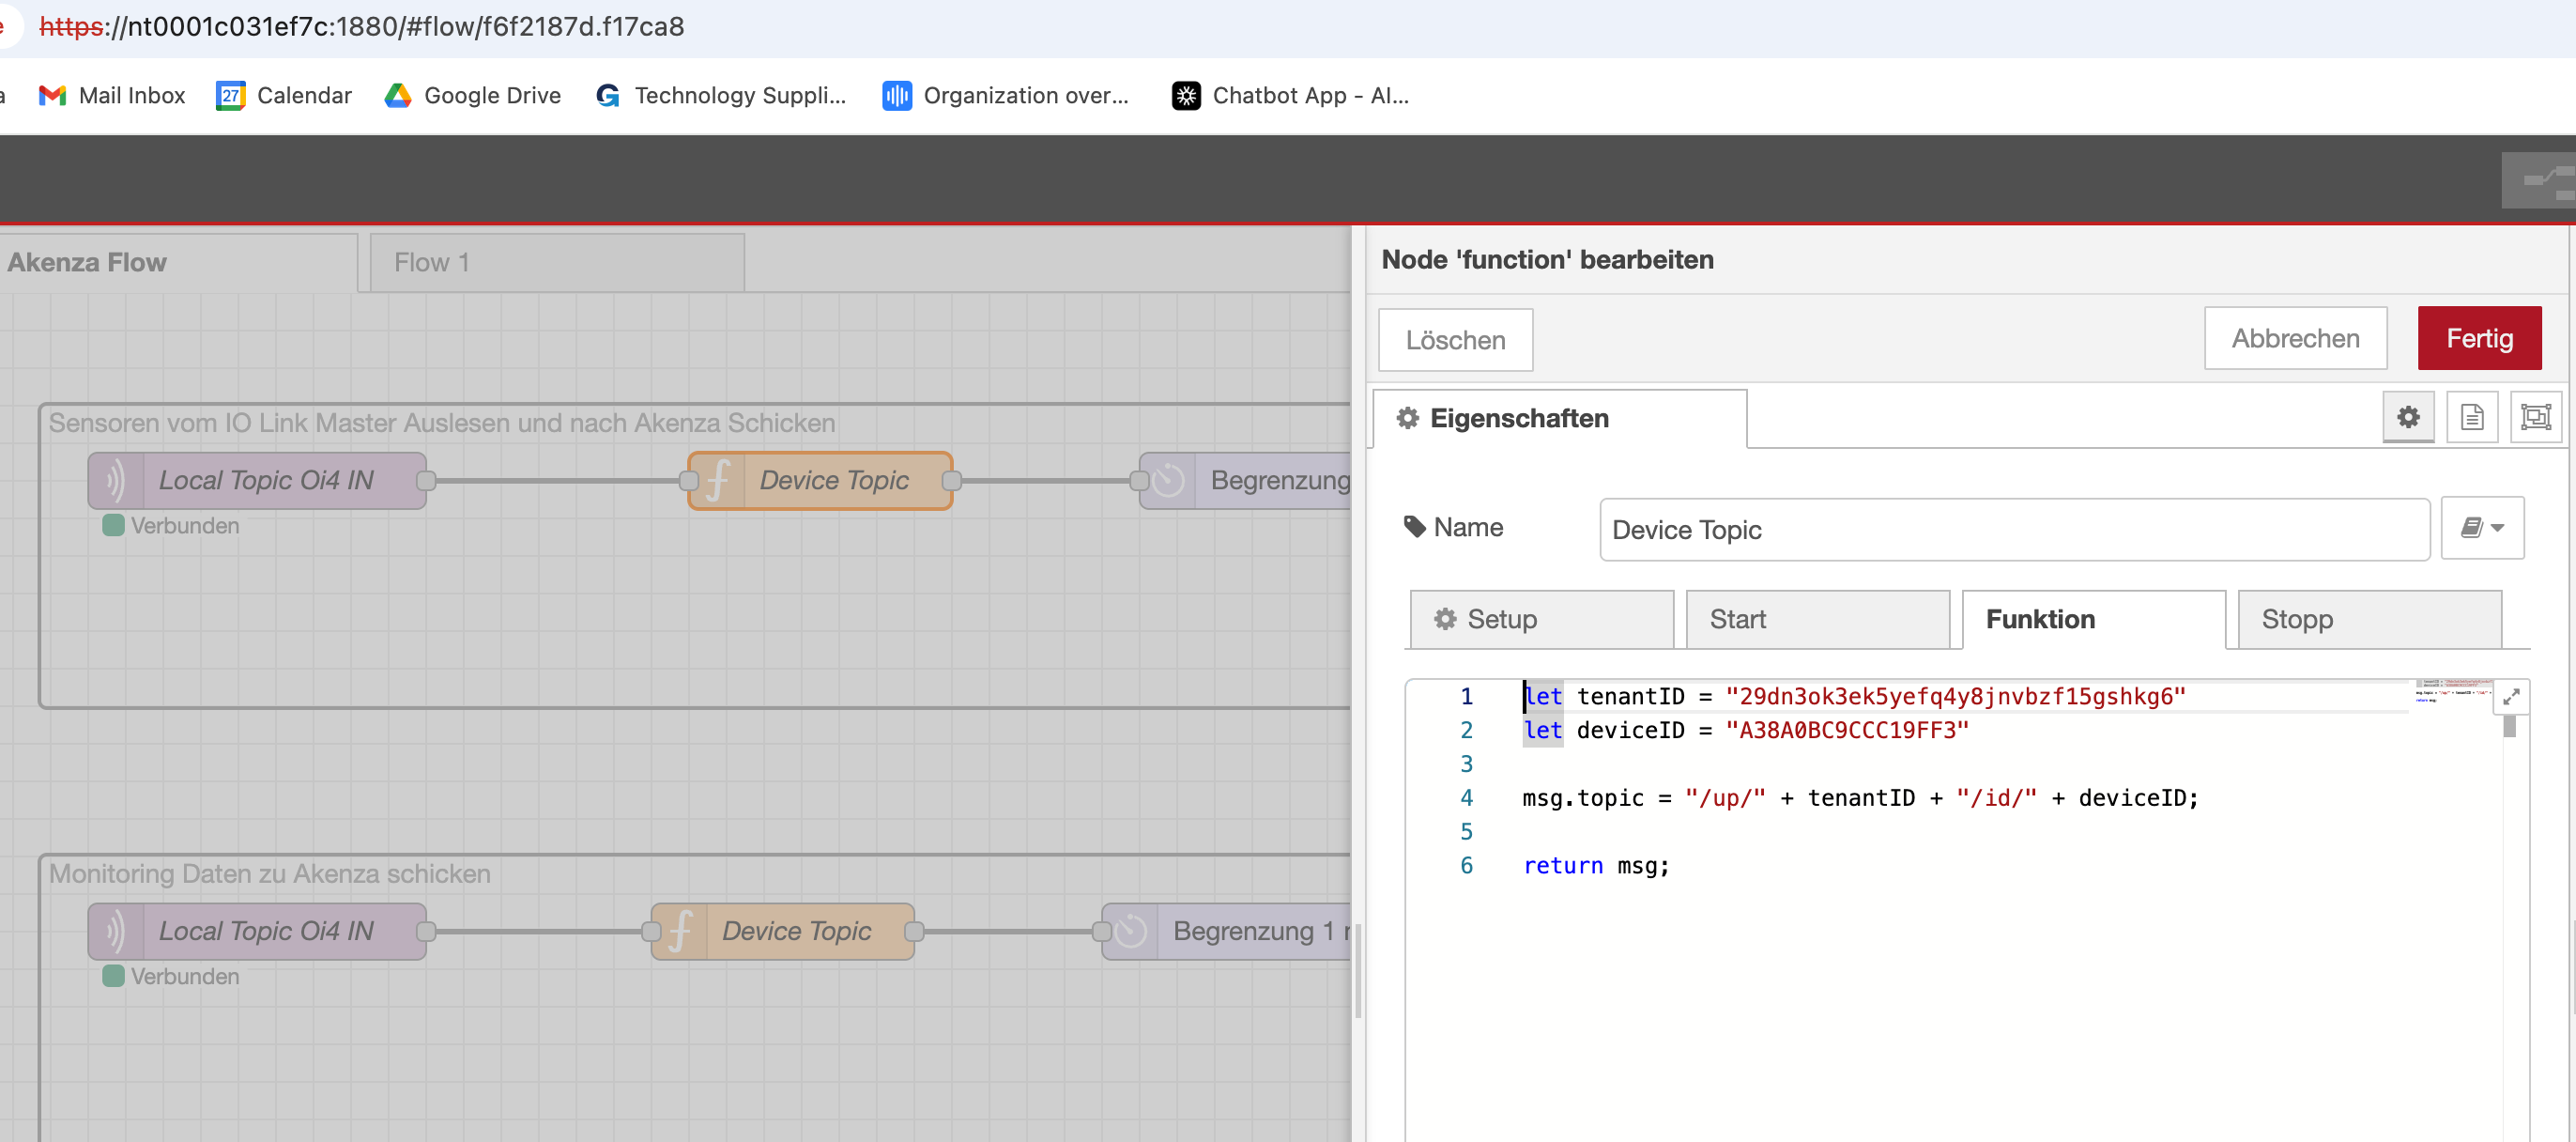This screenshot has height=1142, width=2576.
Task: Open node appearance settings icon
Action: (x=2535, y=417)
